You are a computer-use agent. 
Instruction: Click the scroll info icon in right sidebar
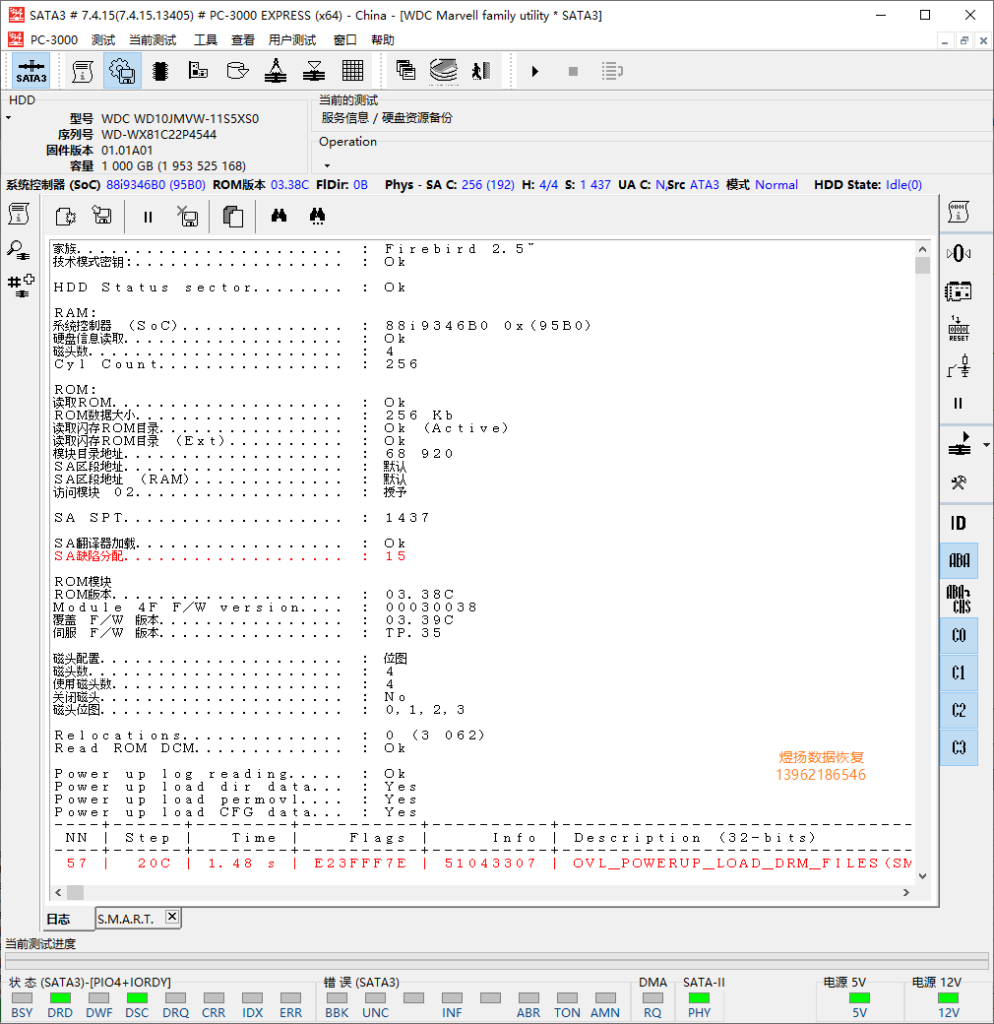click(x=958, y=212)
